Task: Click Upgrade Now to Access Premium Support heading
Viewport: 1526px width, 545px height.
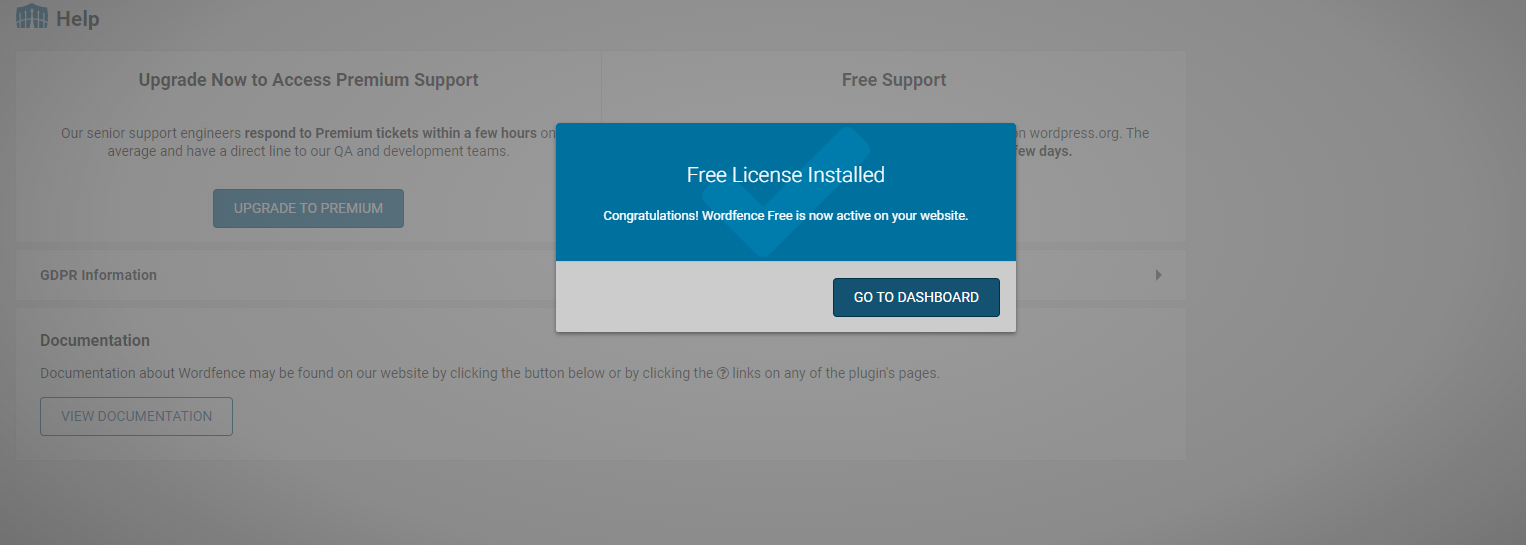Action: (x=308, y=80)
